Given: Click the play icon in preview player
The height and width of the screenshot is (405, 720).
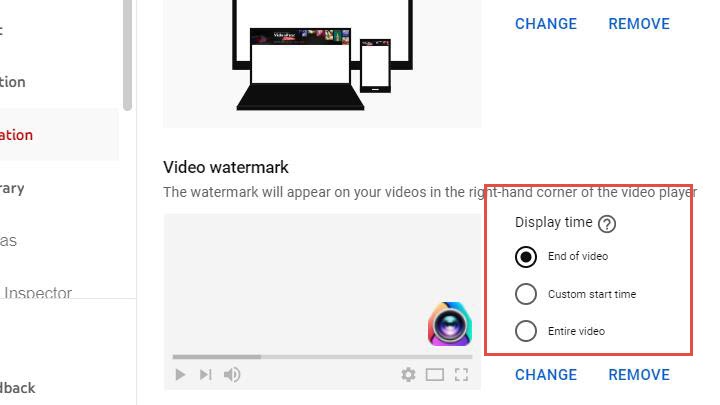Looking at the screenshot, I should click(x=180, y=375).
